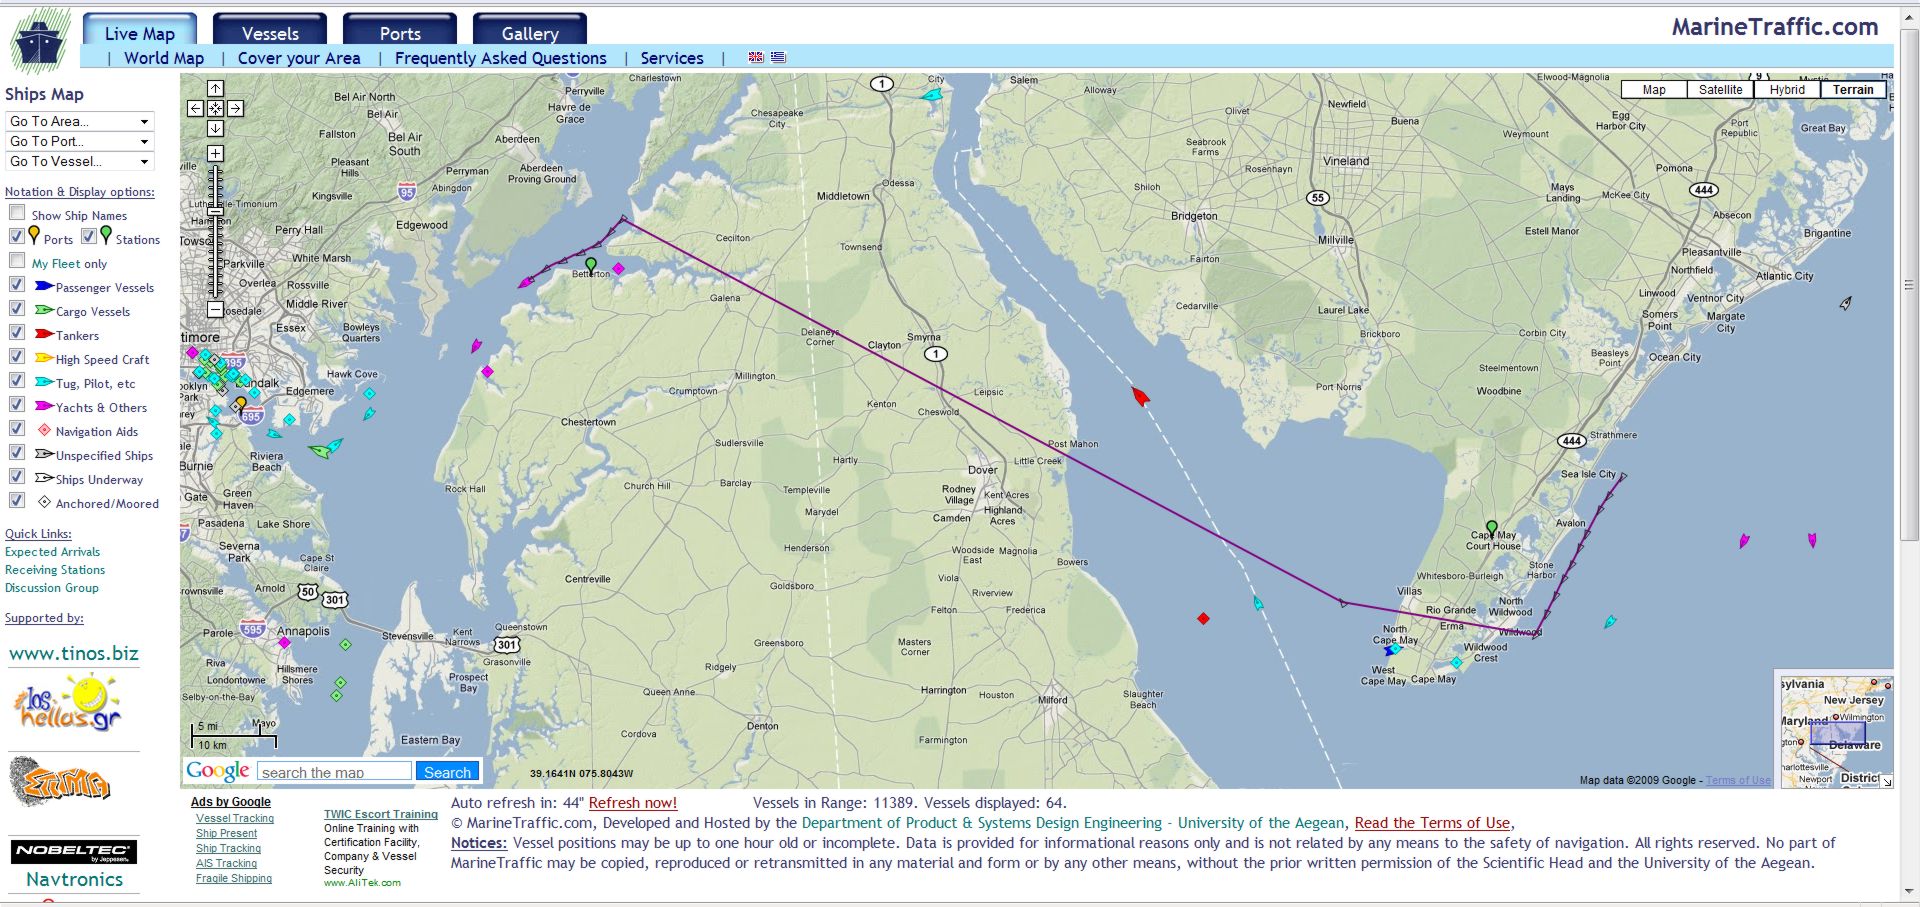Click the cyan vessel near the top at Salem
Viewport: 1920px width, 907px height.
(932, 95)
